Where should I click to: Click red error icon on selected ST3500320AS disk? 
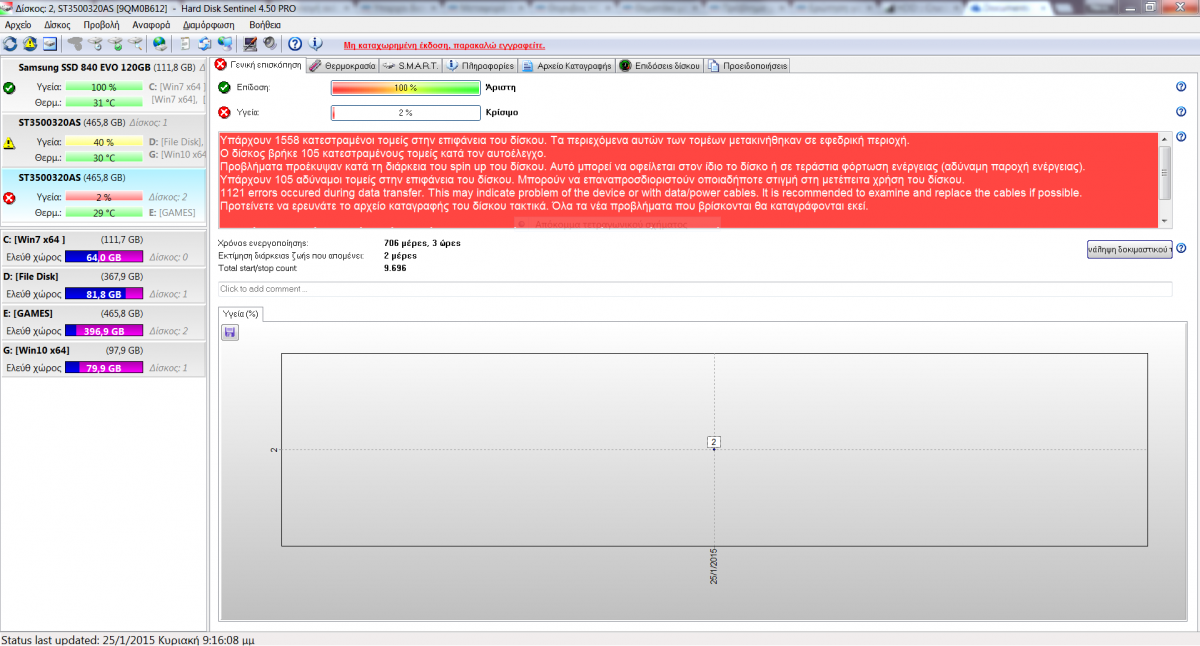pos(9,198)
